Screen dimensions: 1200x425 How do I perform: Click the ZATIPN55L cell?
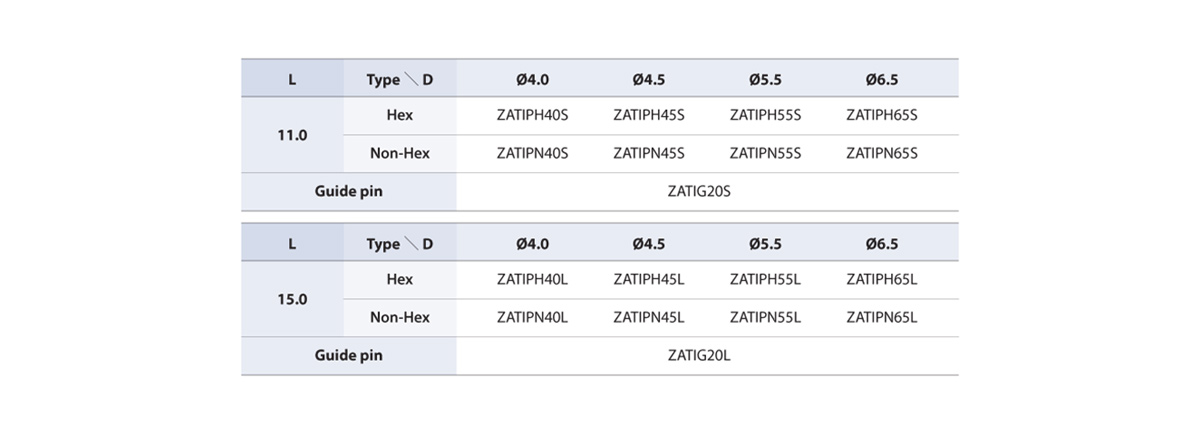(766, 317)
